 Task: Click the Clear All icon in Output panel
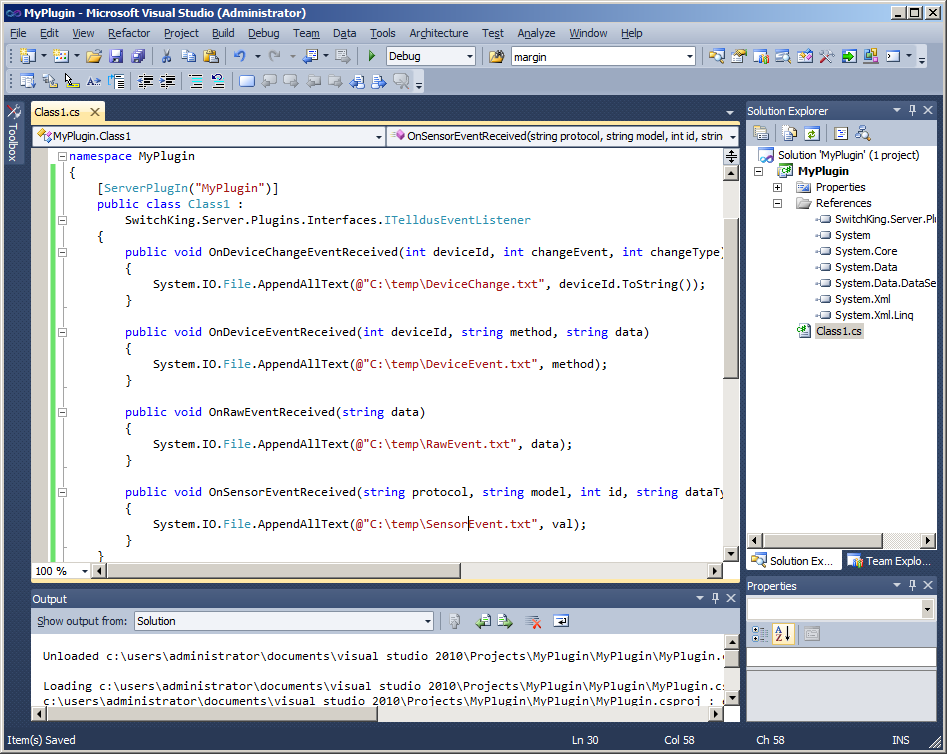pyautogui.click(x=533, y=621)
